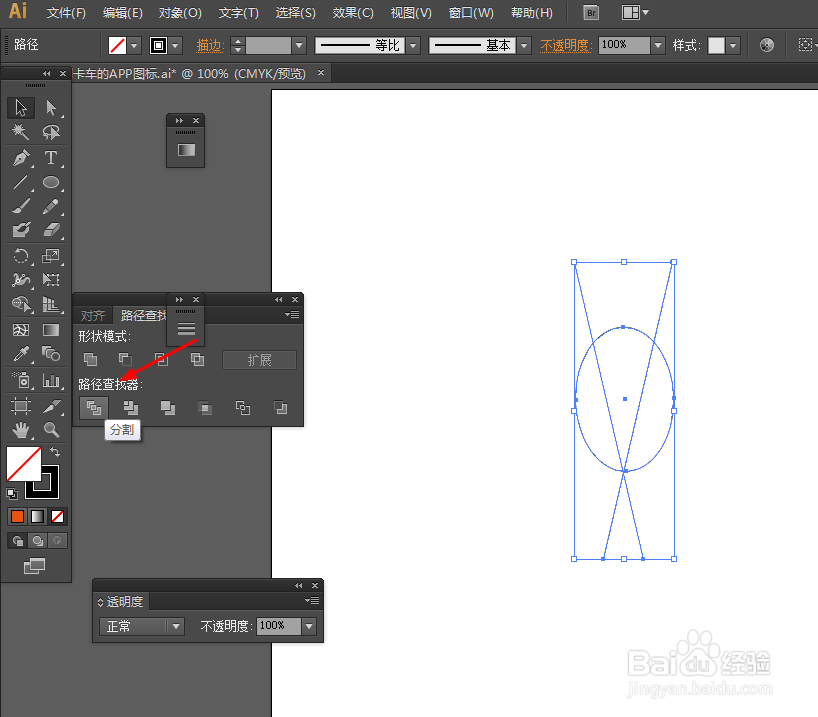Select the Pen tool

tap(21, 158)
